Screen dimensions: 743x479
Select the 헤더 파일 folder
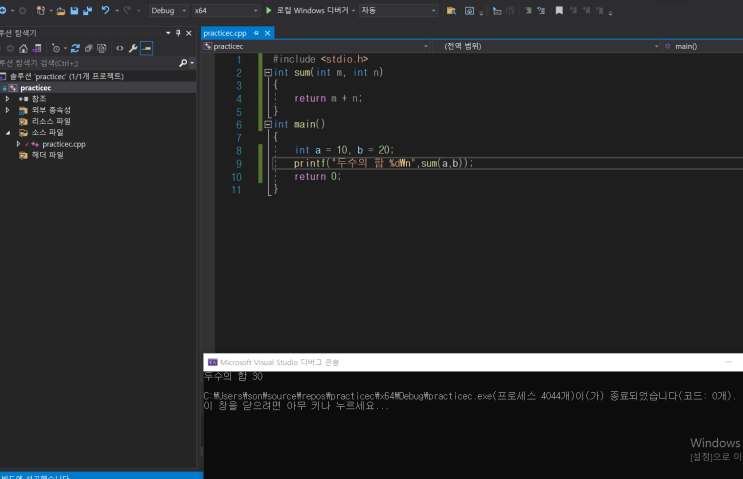click(x=47, y=155)
